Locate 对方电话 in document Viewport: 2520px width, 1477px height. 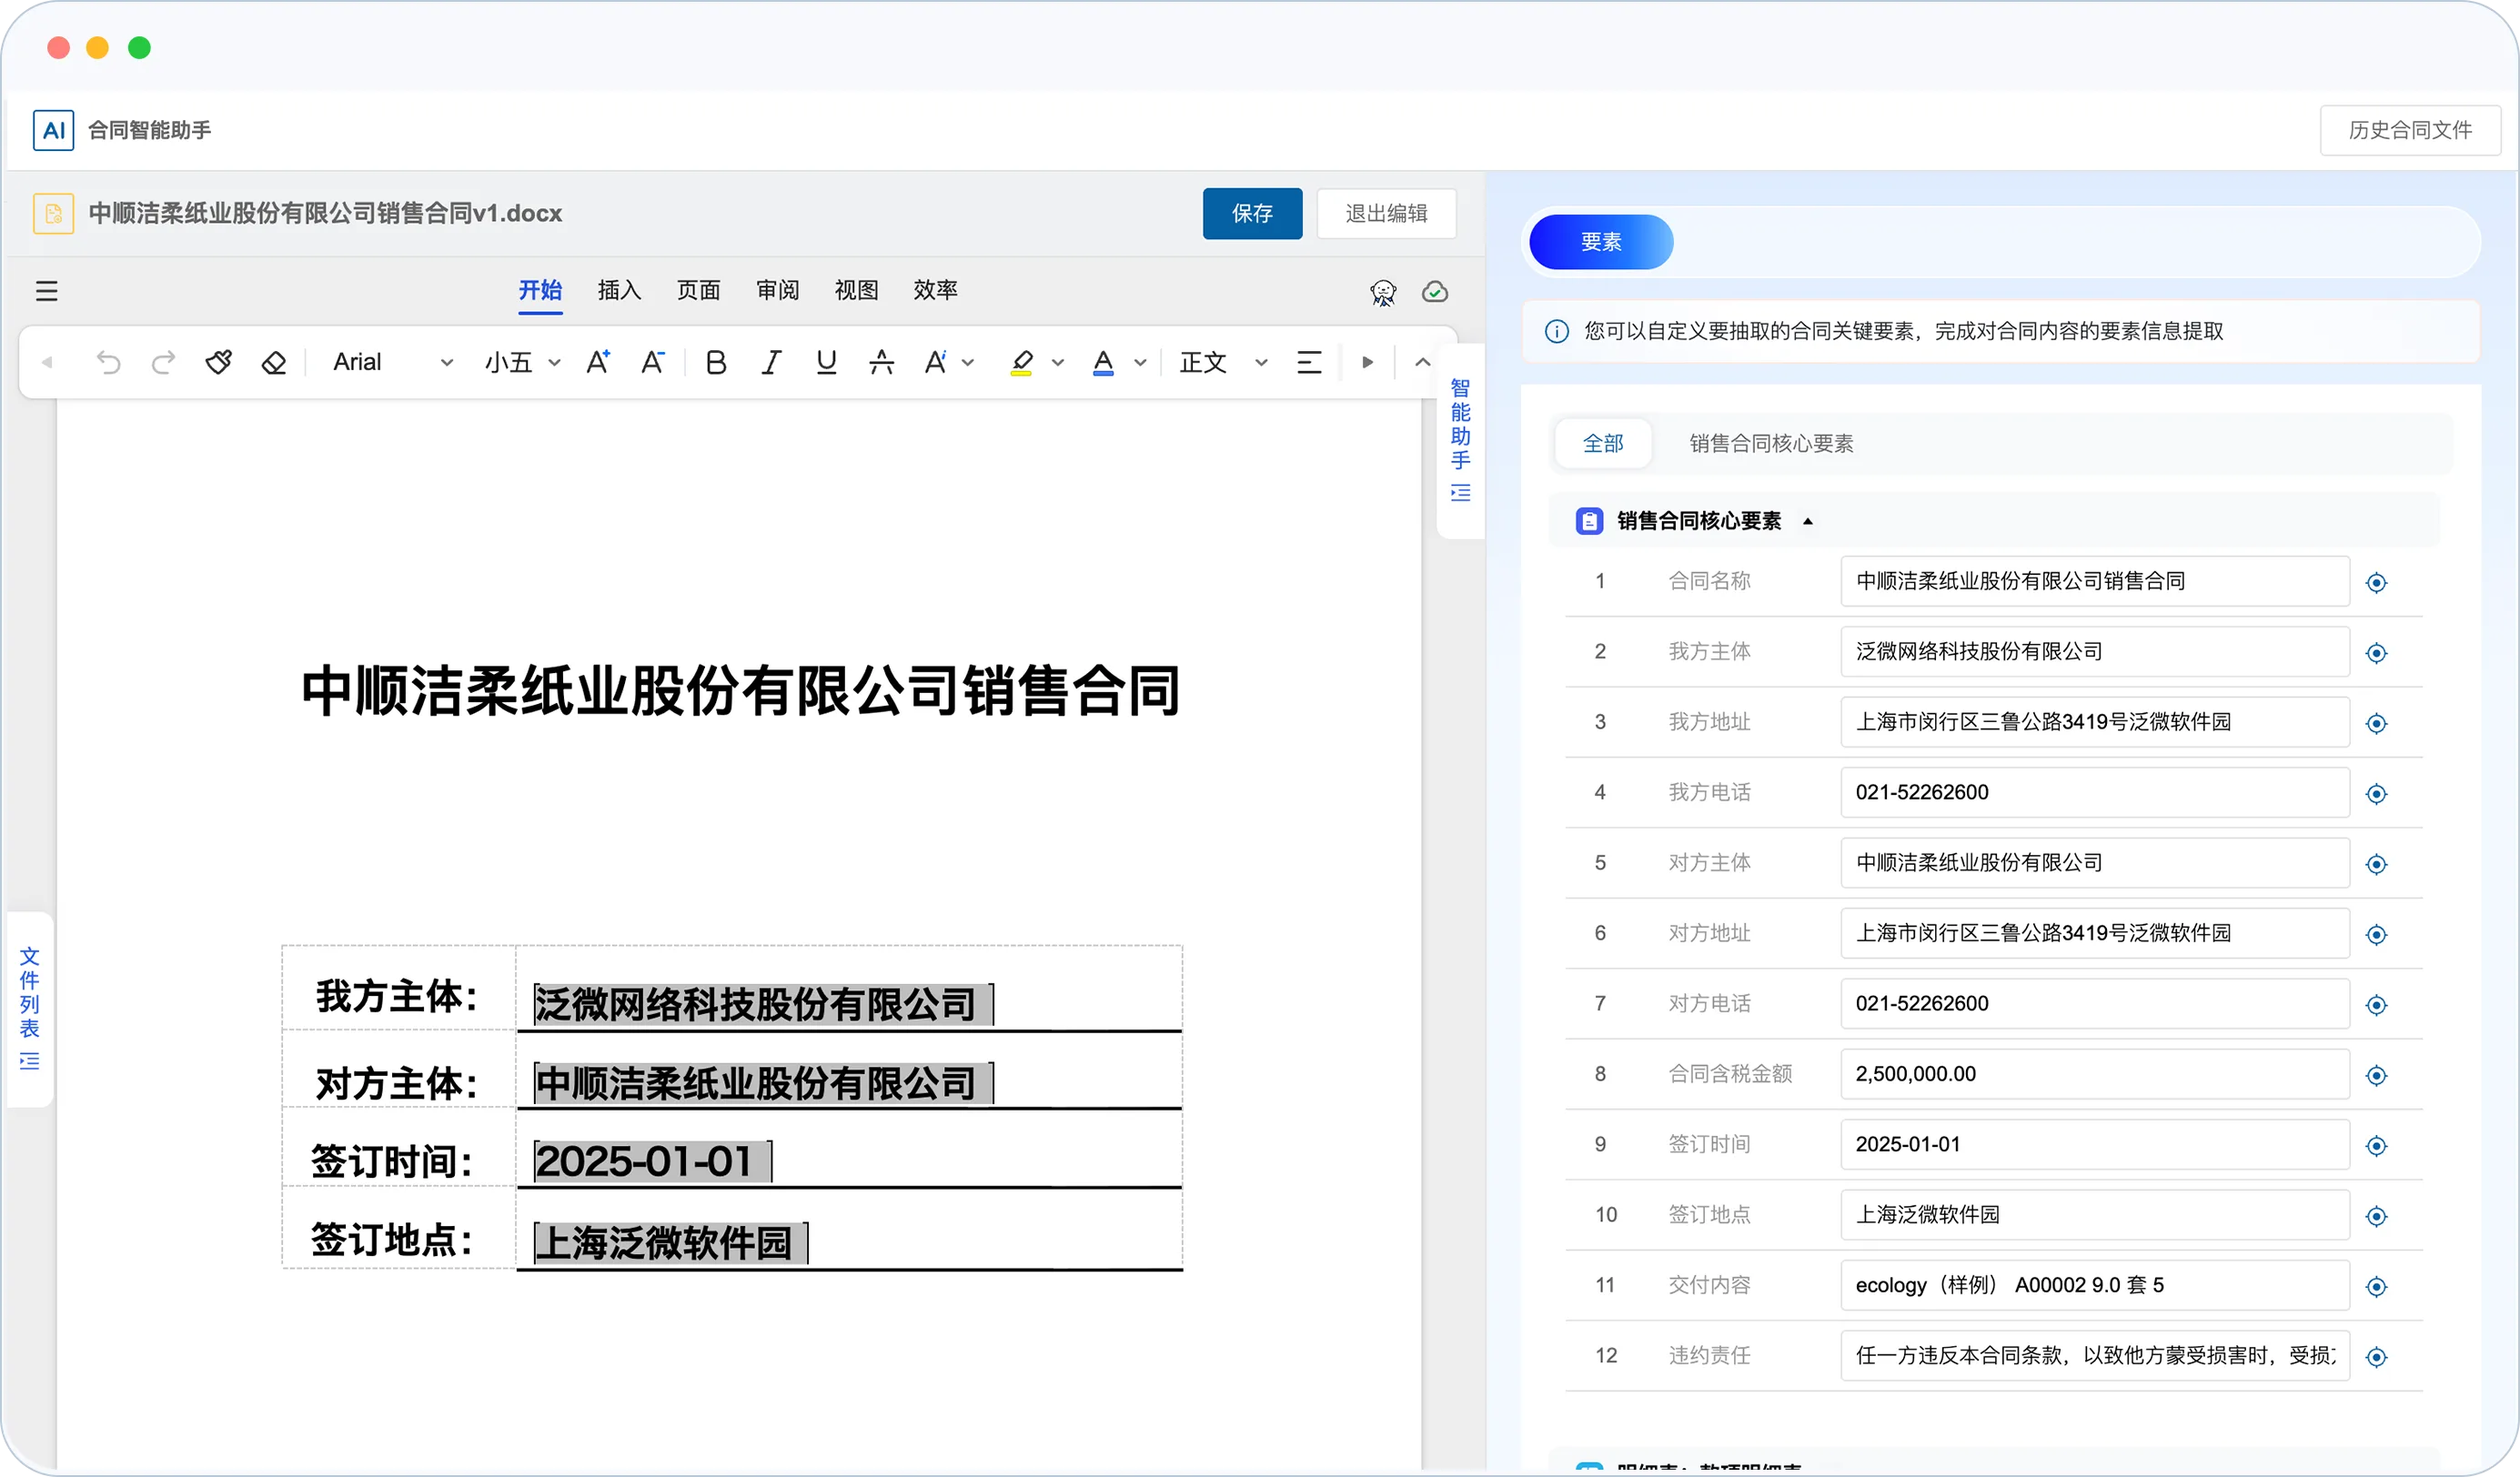click(x=2376, y=1005)
